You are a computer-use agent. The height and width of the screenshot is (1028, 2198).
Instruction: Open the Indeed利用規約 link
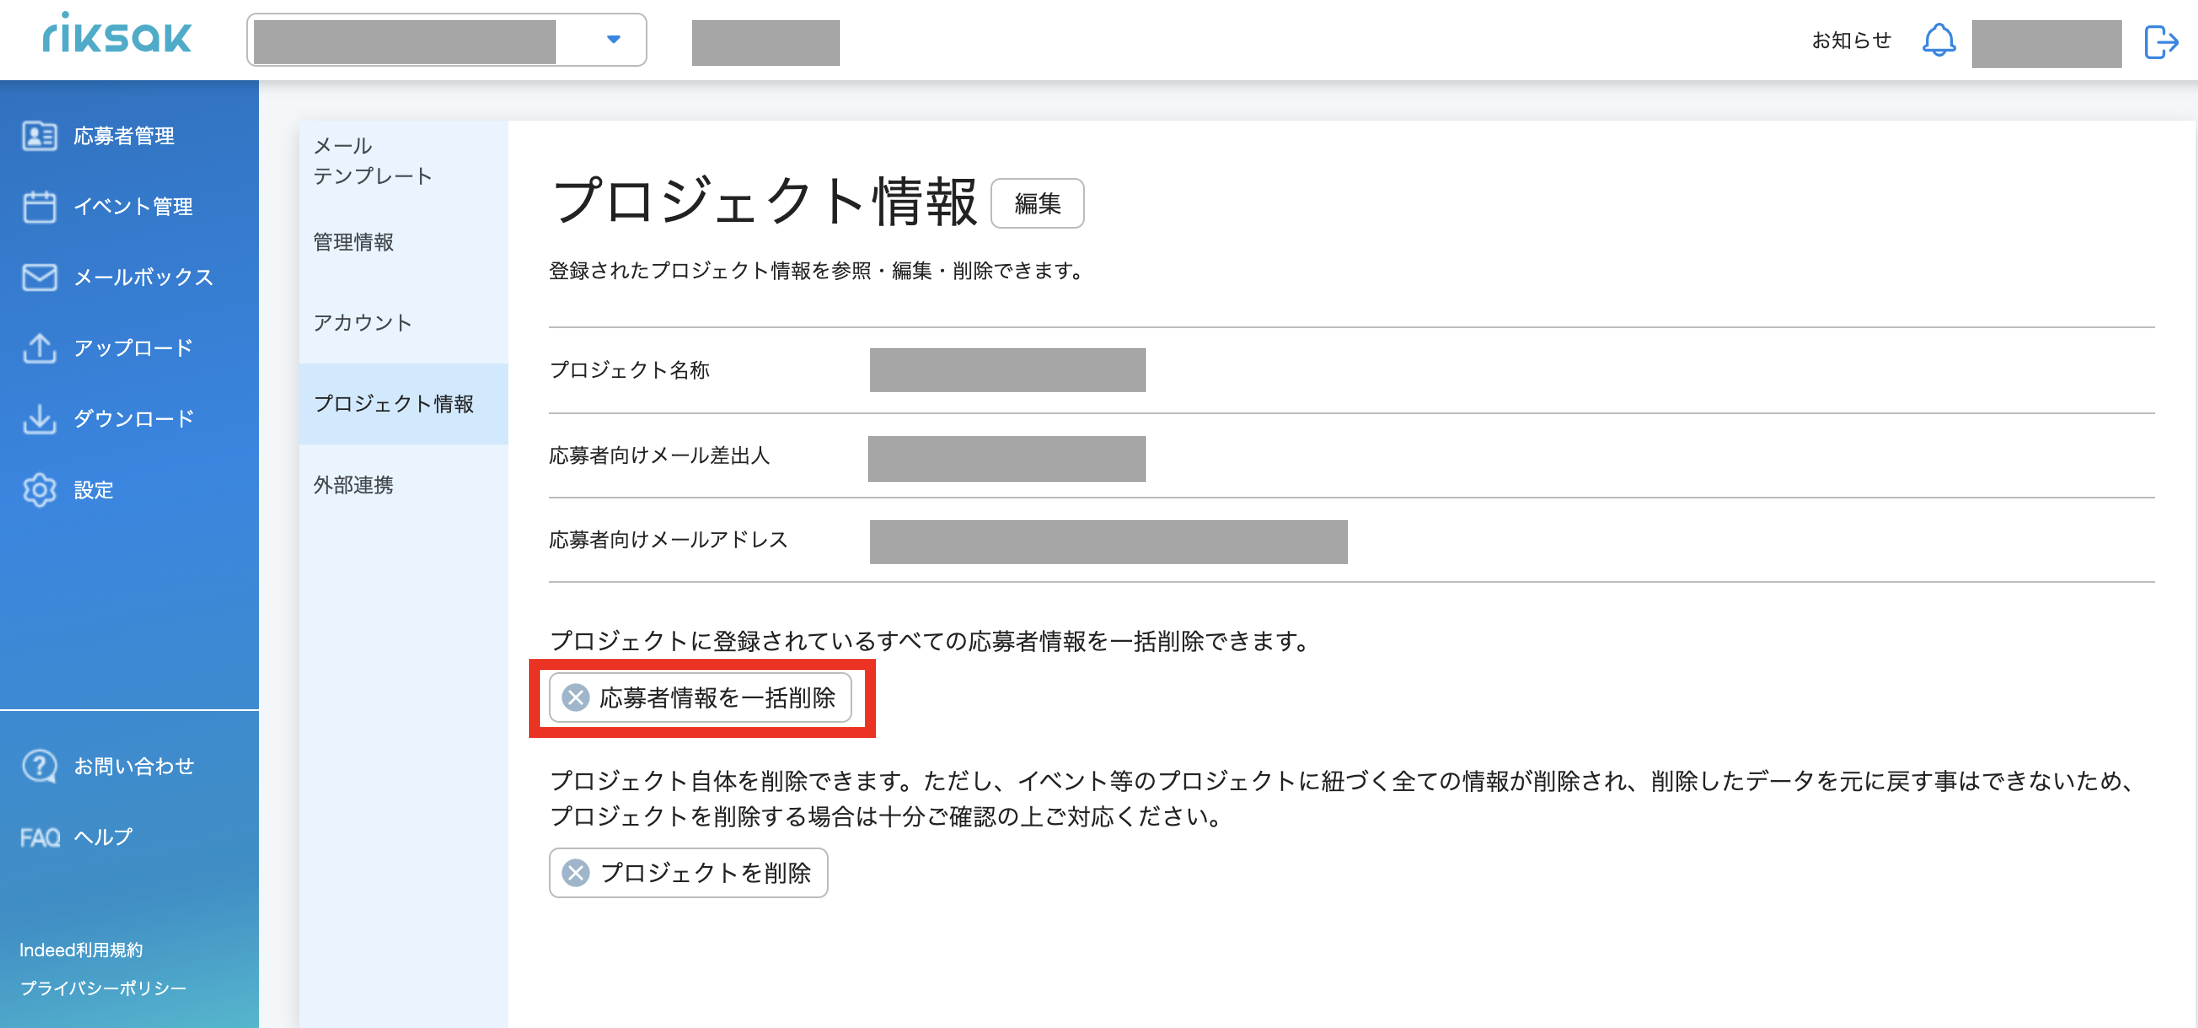click(x=81, y=950)
